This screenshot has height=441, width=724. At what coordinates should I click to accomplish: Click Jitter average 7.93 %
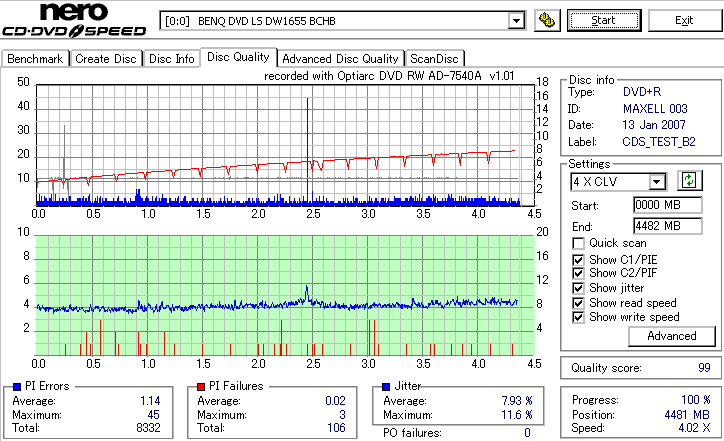point(517,401)
